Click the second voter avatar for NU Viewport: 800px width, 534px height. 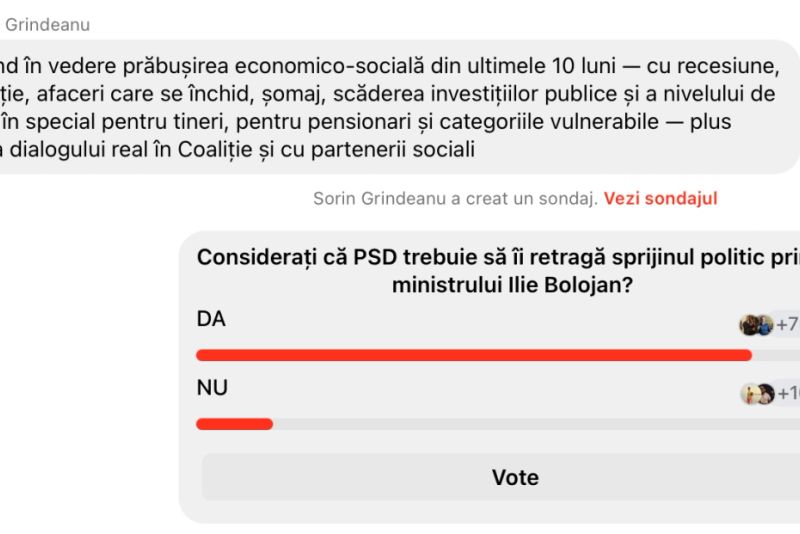click(766, 394)
